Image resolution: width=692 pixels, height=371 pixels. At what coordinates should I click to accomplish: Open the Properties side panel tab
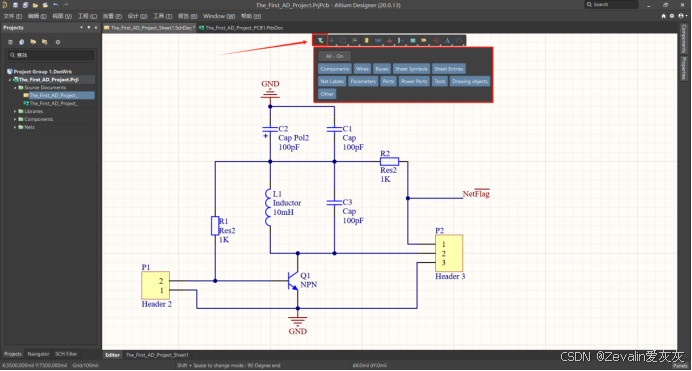tap(684, 68)
